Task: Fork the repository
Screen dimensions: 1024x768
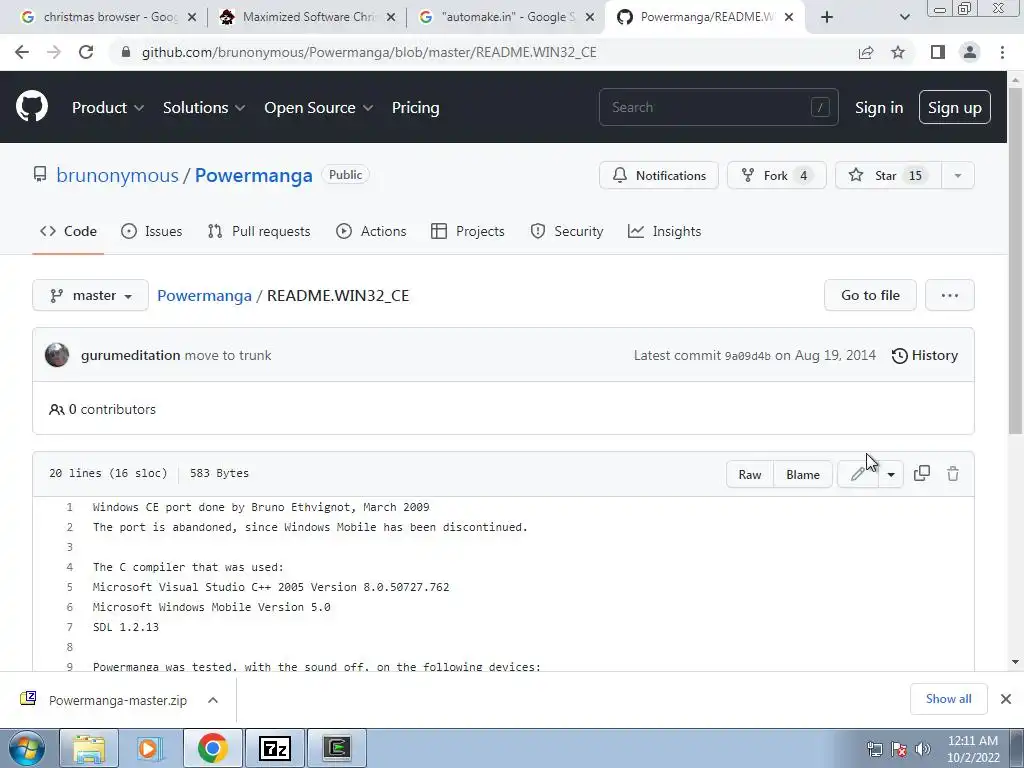Action: 776,175
